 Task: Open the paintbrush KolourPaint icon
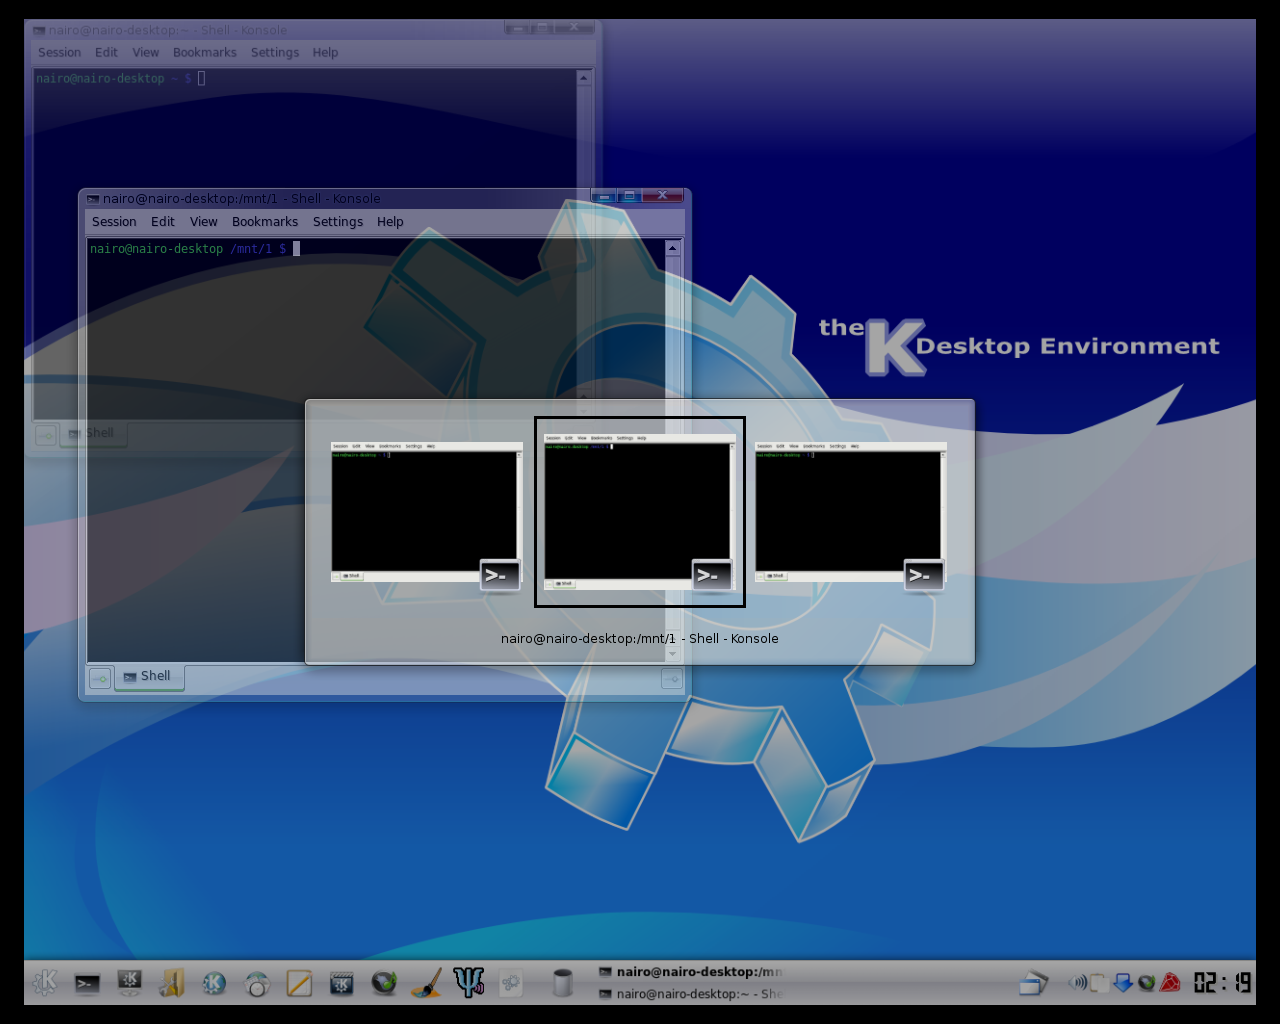426,984
